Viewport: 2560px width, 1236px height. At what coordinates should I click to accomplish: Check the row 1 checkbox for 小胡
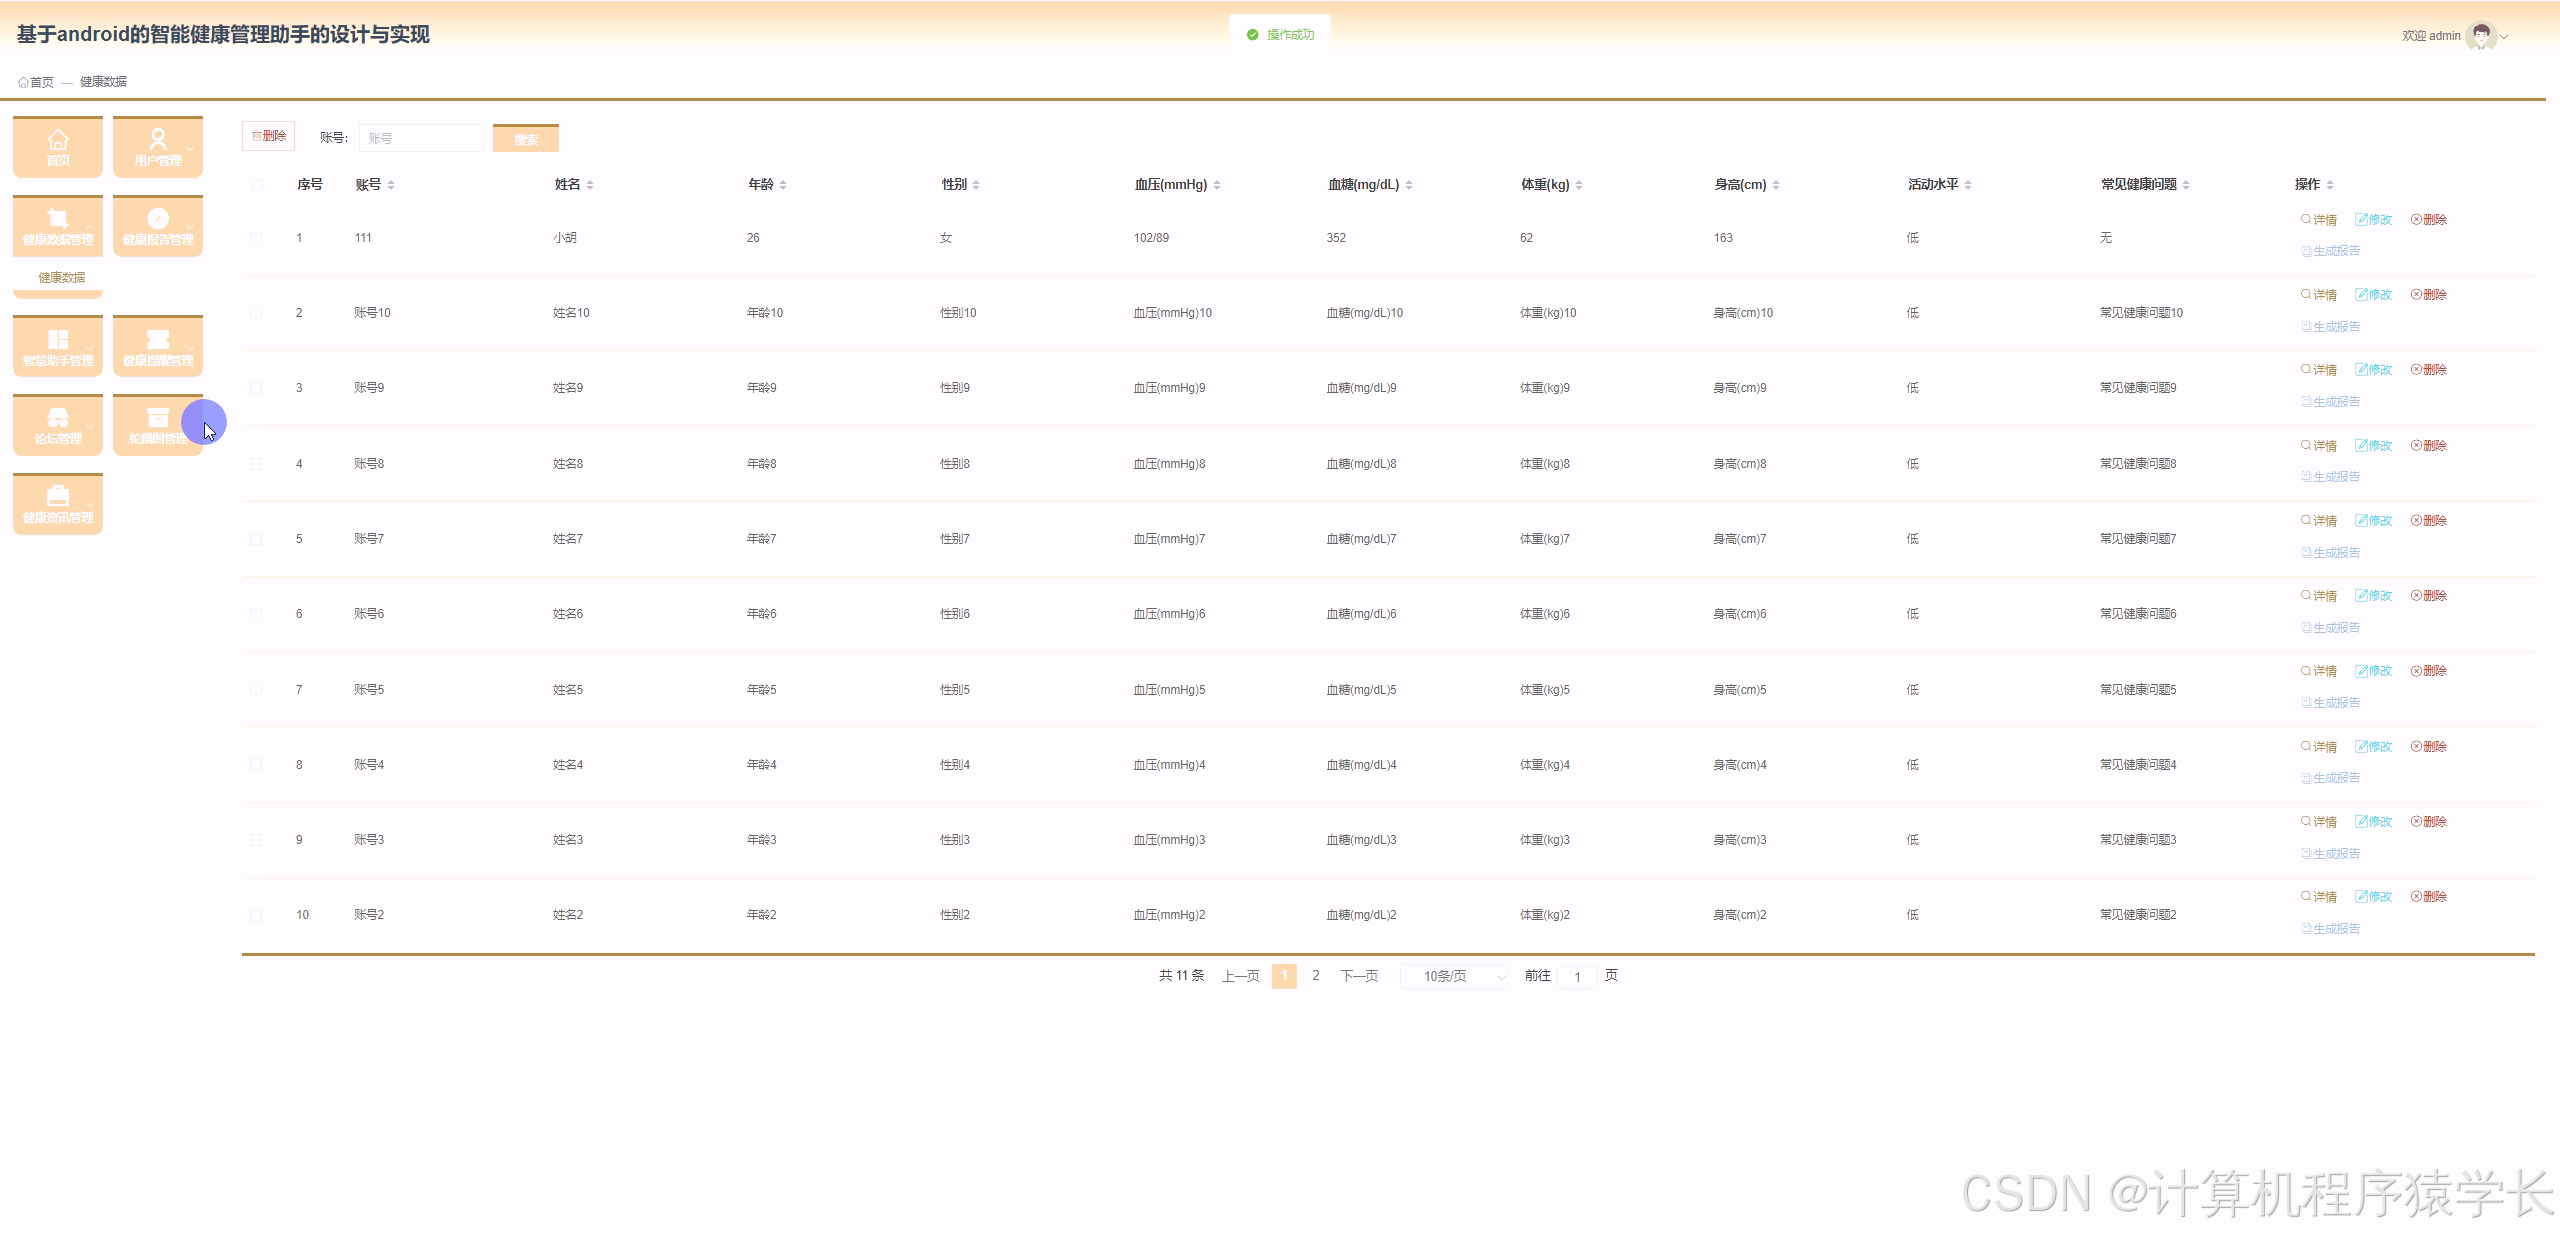[257, 238]
